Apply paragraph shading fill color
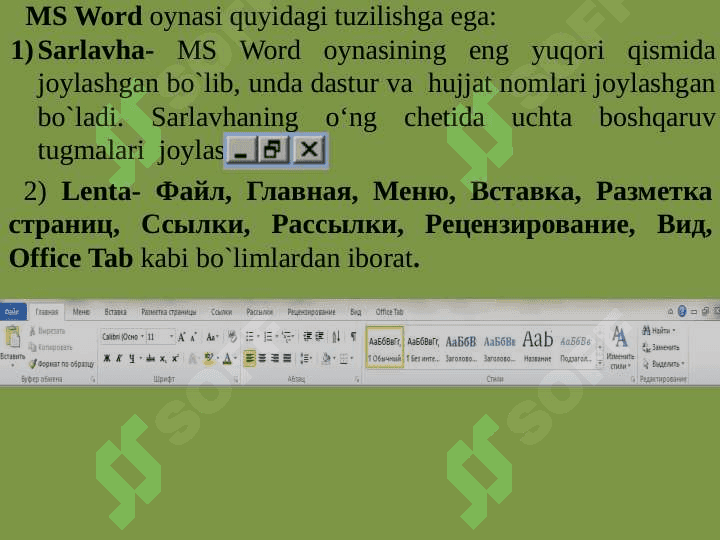 pos(326,358)
